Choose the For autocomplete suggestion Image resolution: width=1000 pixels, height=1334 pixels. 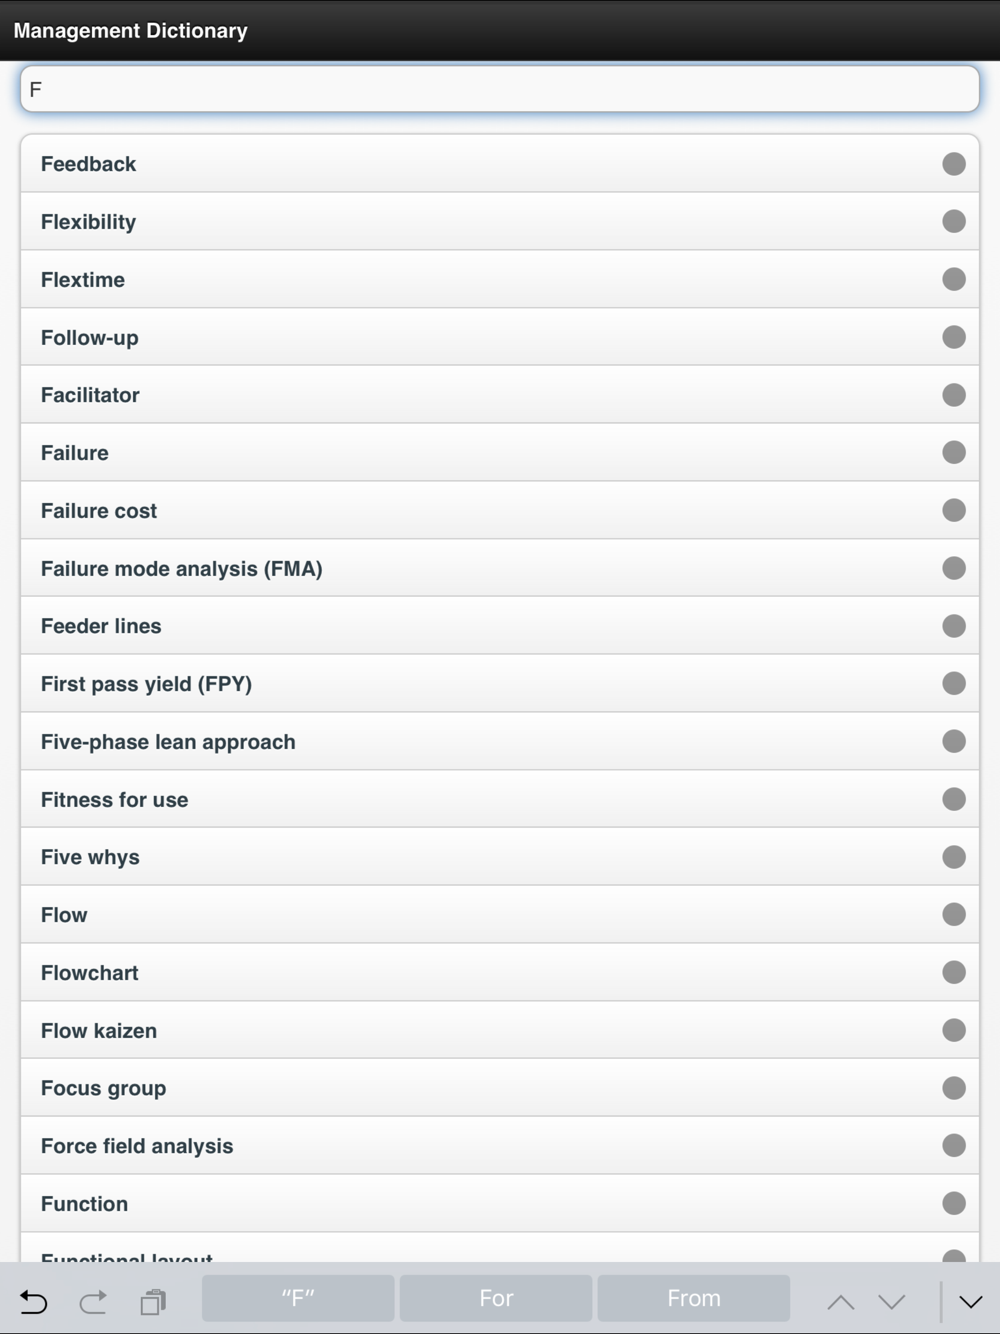(x=496, y=1298)
